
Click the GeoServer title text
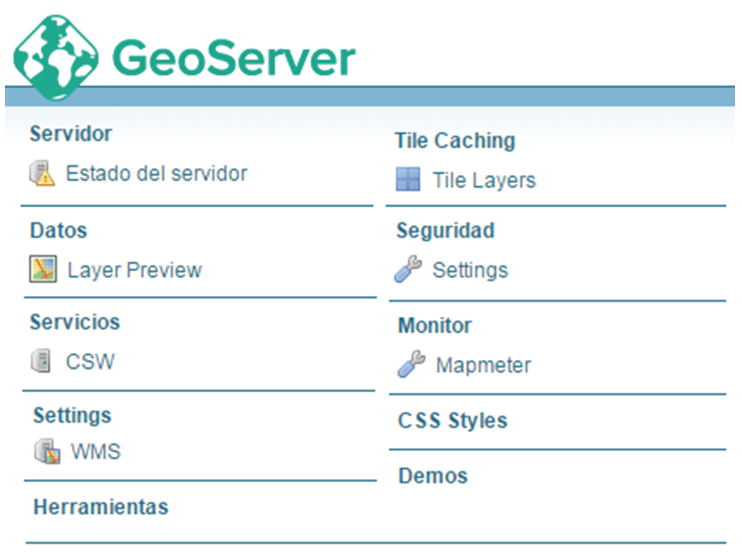234,58
